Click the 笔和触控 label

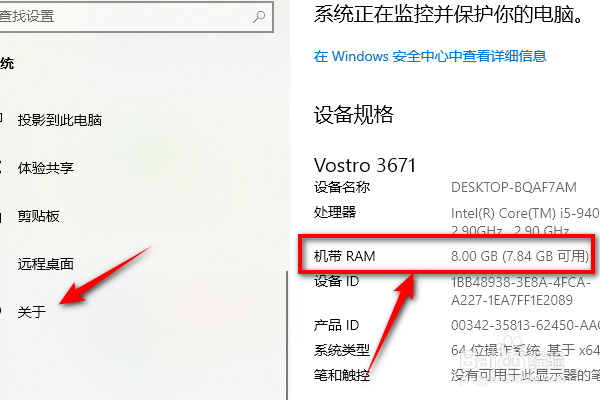tap(342, 375)
